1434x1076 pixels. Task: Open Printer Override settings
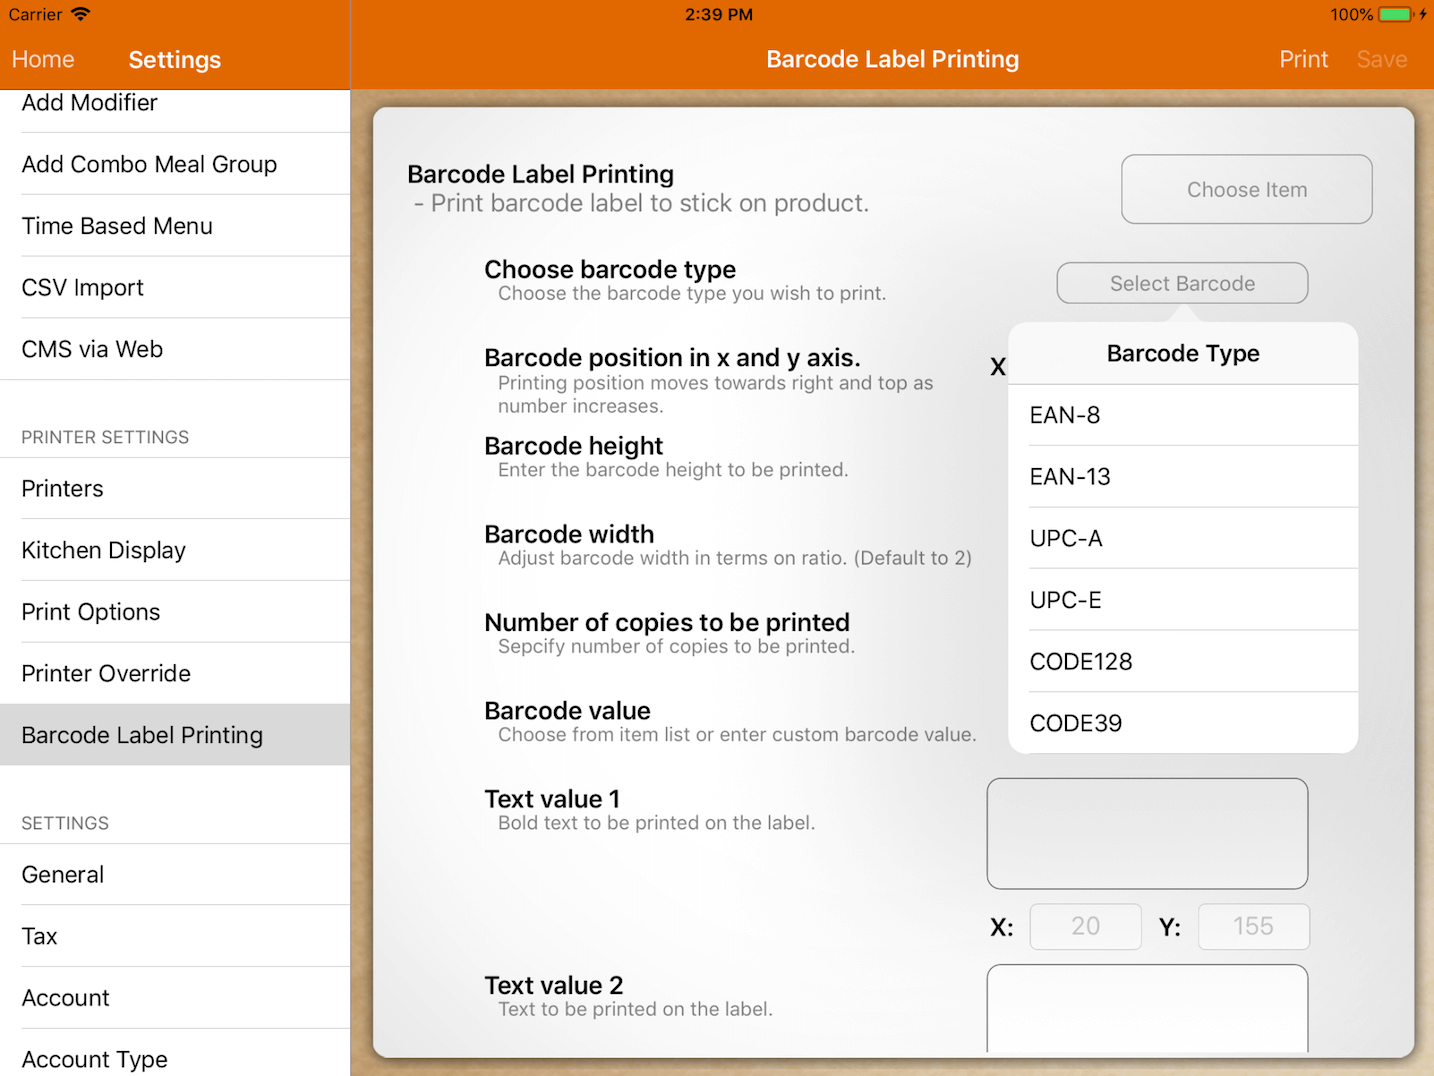[x=175, y=674]
